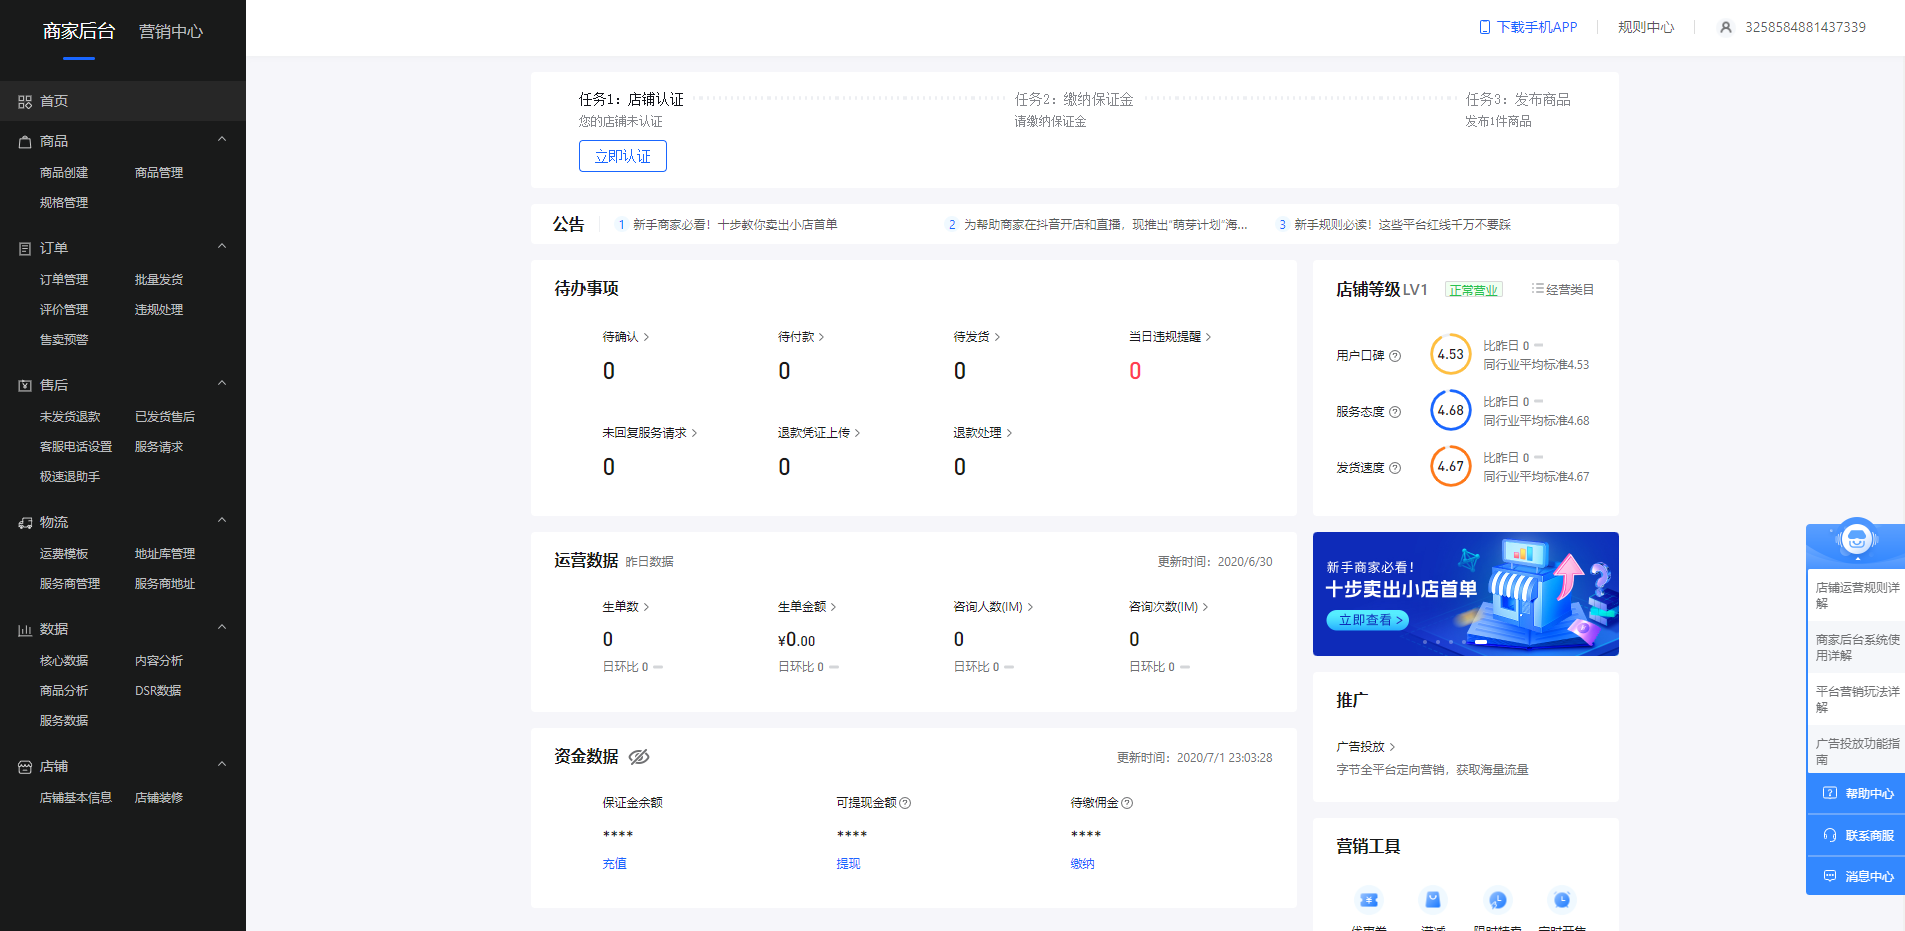Screen dimensions: 1905x931
Task: Collapse the 数据 sidebar section
Action: 222,628
